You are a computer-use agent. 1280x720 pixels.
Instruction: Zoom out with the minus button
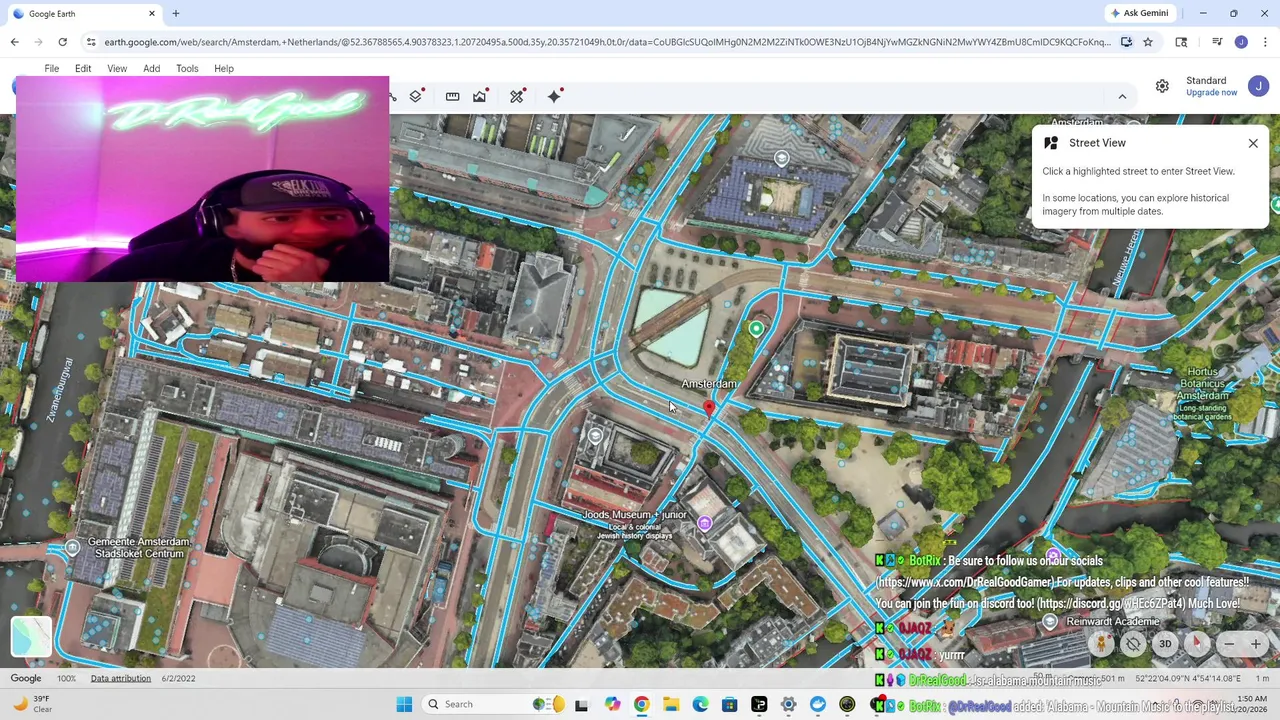pos(1229,644)
